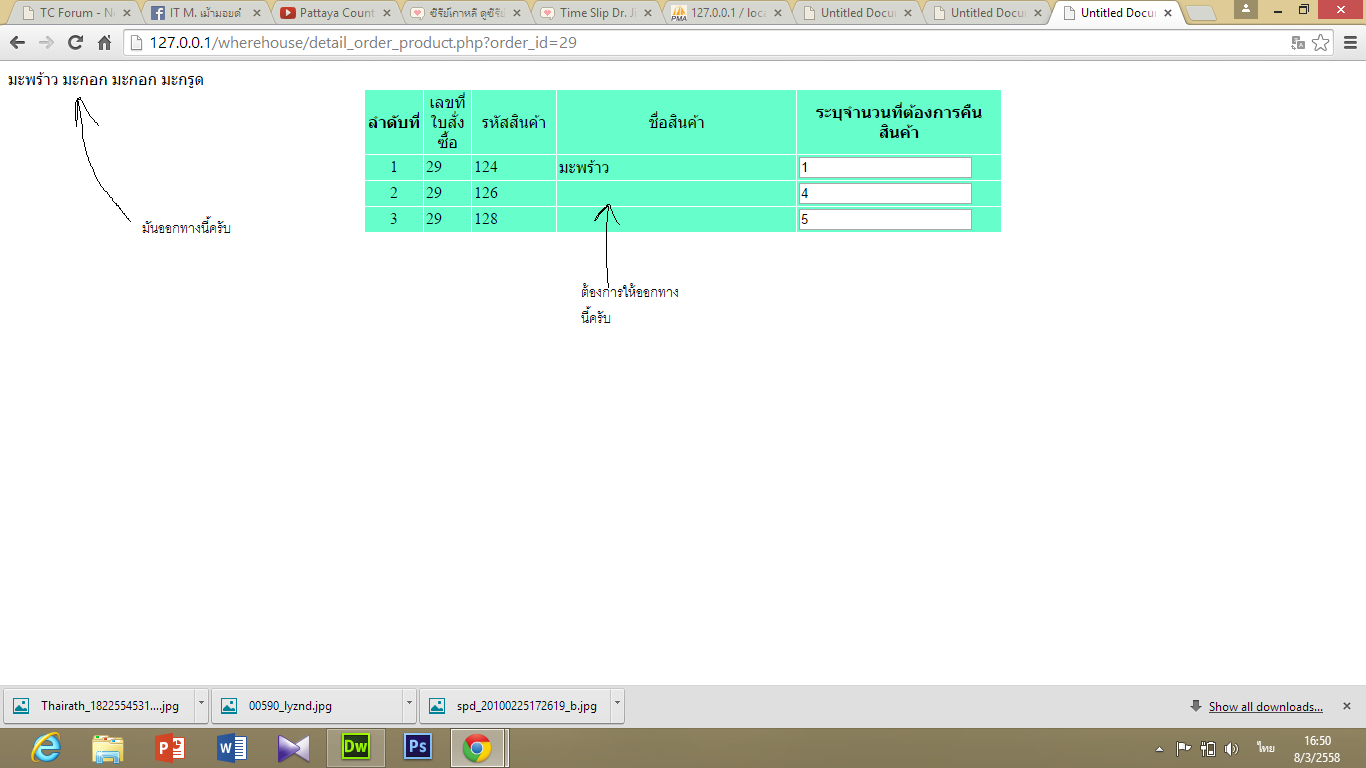Expand options for spd_20100225172619_b.jpg download
Screen dimensions: 1366x768
[617, 705]
